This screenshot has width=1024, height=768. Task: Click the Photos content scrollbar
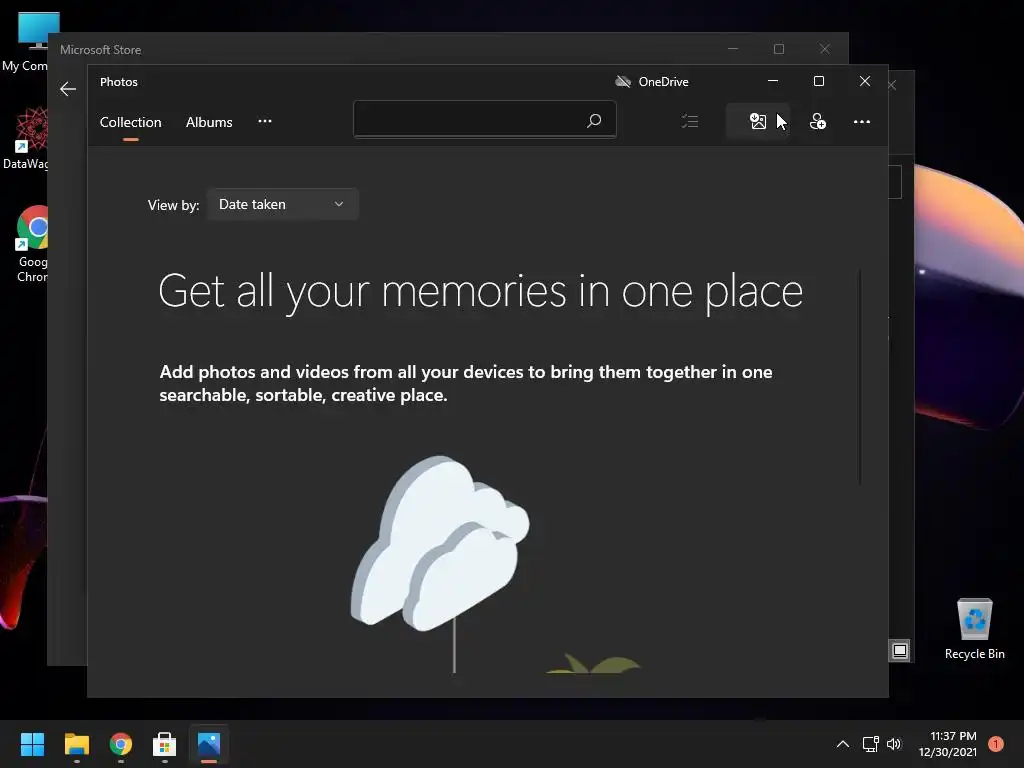(860, 377)
